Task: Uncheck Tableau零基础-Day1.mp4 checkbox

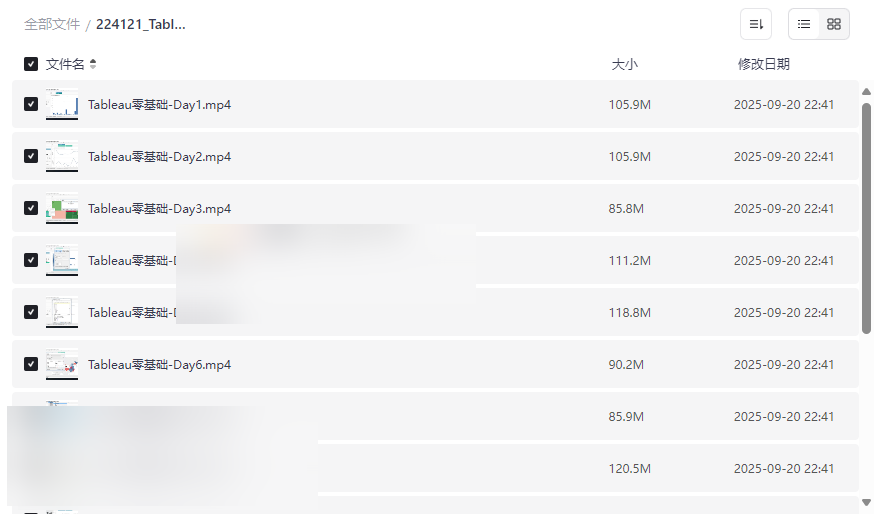Action: point(31,104)
